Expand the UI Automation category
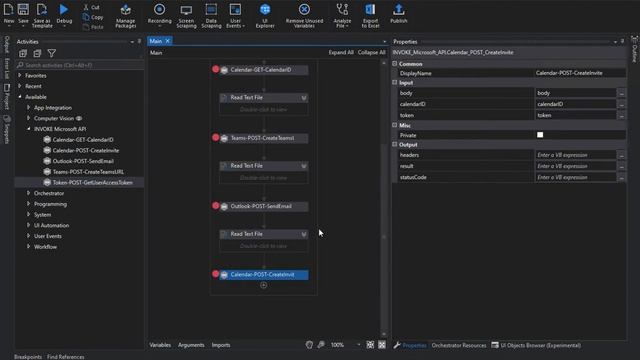This screenshot has height=360, width=640. [28, 225]
